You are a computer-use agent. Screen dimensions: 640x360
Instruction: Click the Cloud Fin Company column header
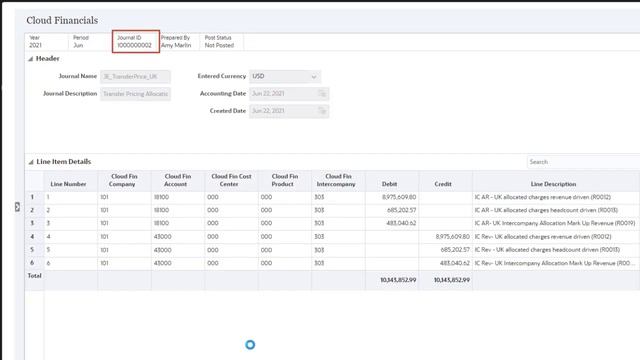(x=124, y=180)
